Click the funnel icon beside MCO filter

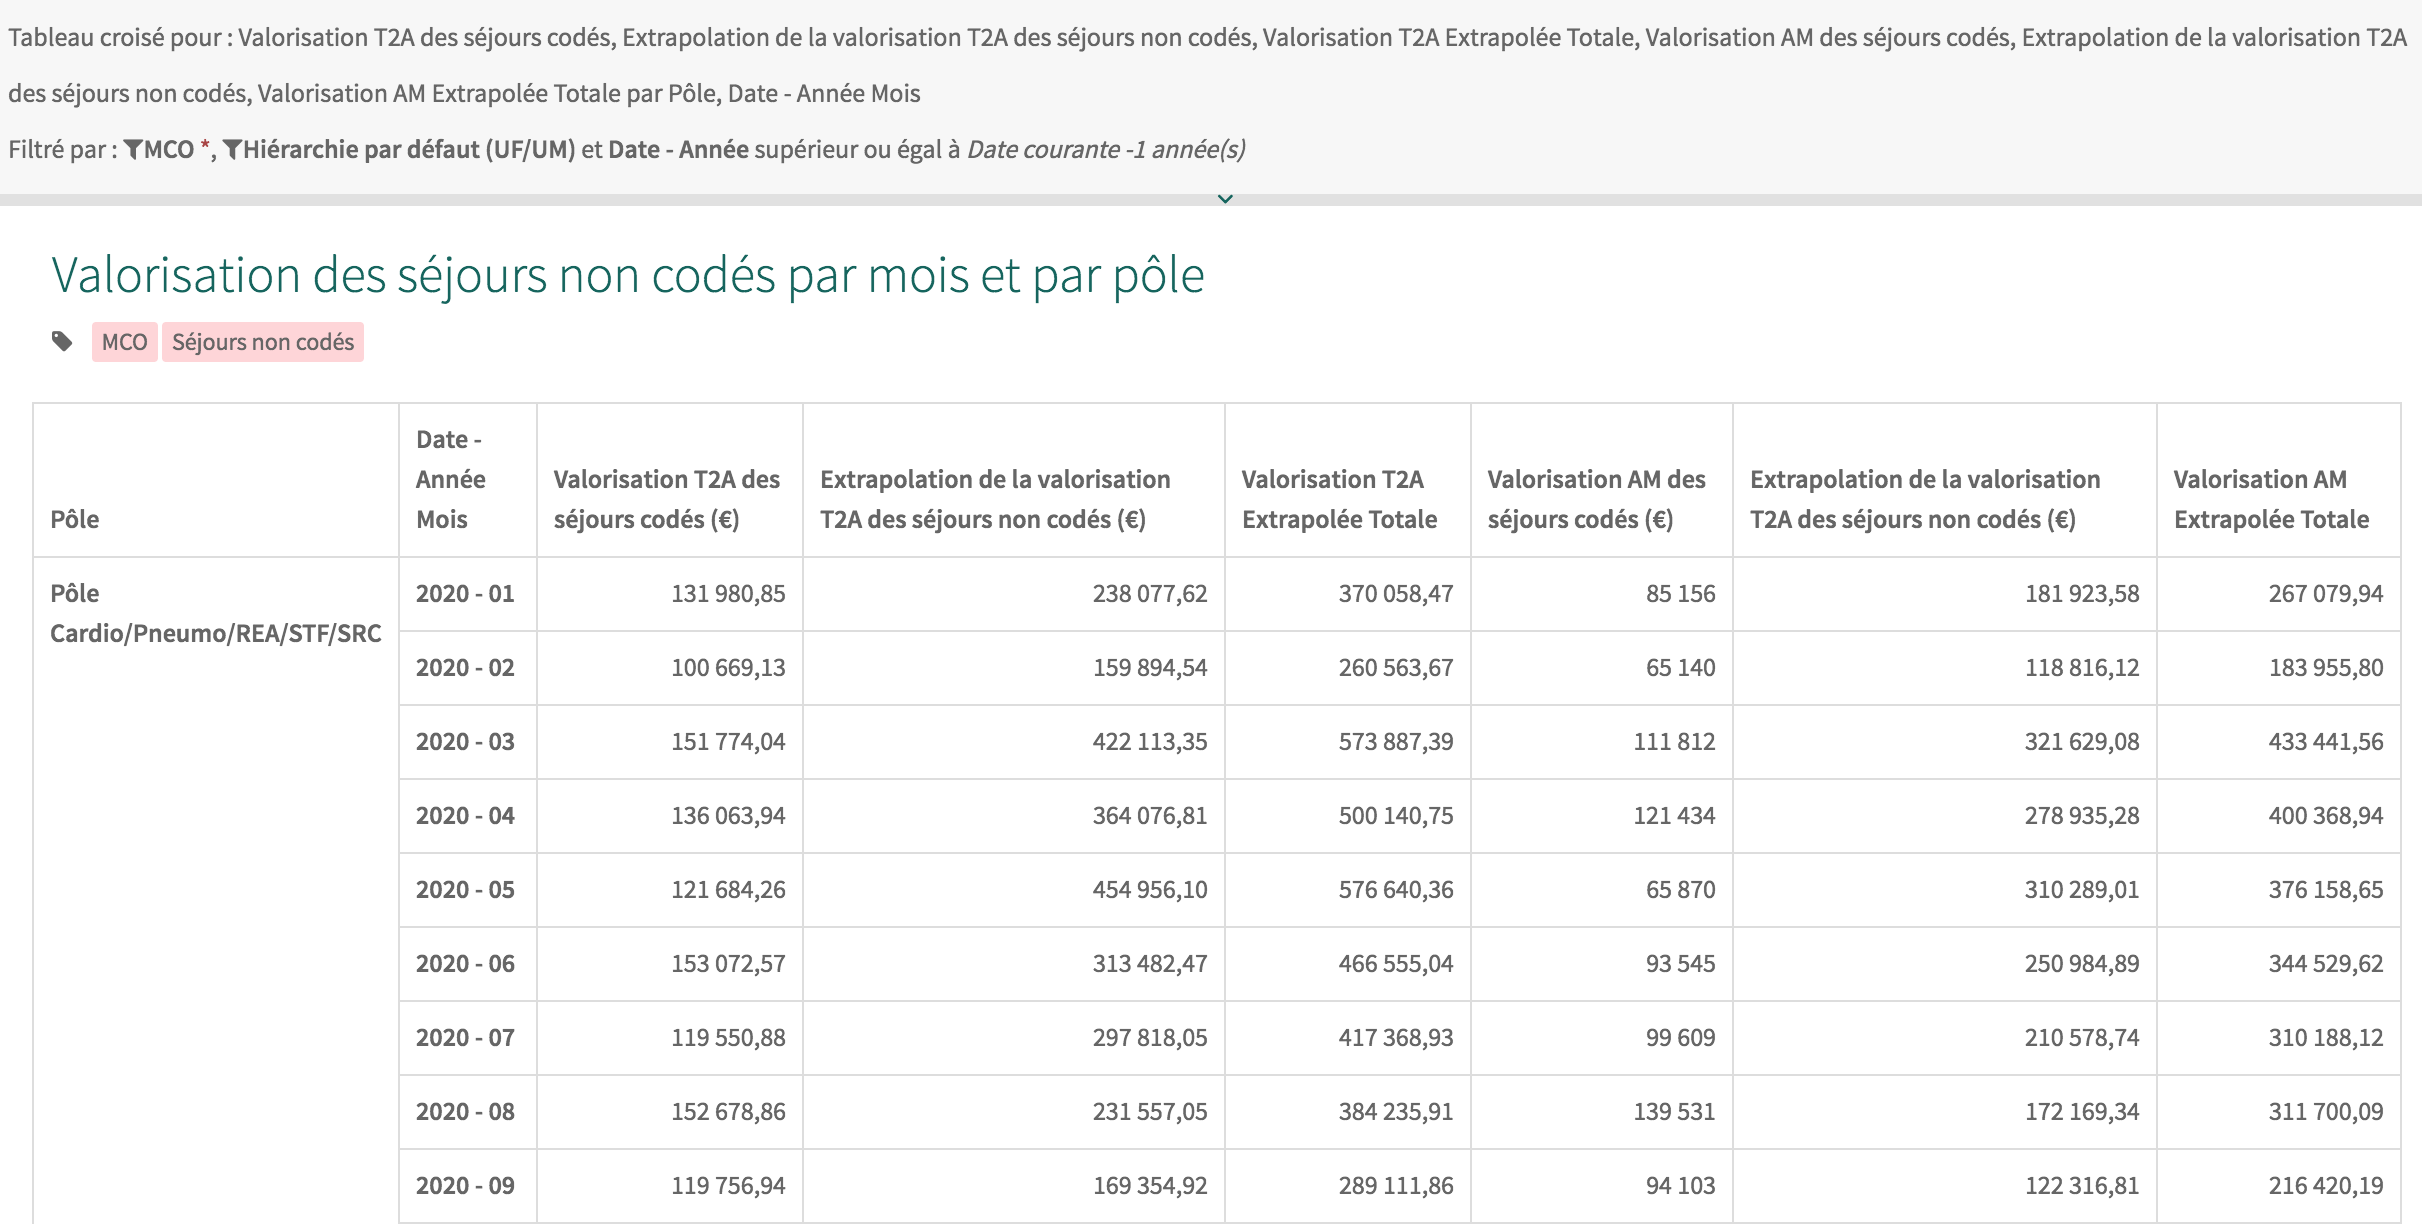pyautogui.click(x=133, y=150)
